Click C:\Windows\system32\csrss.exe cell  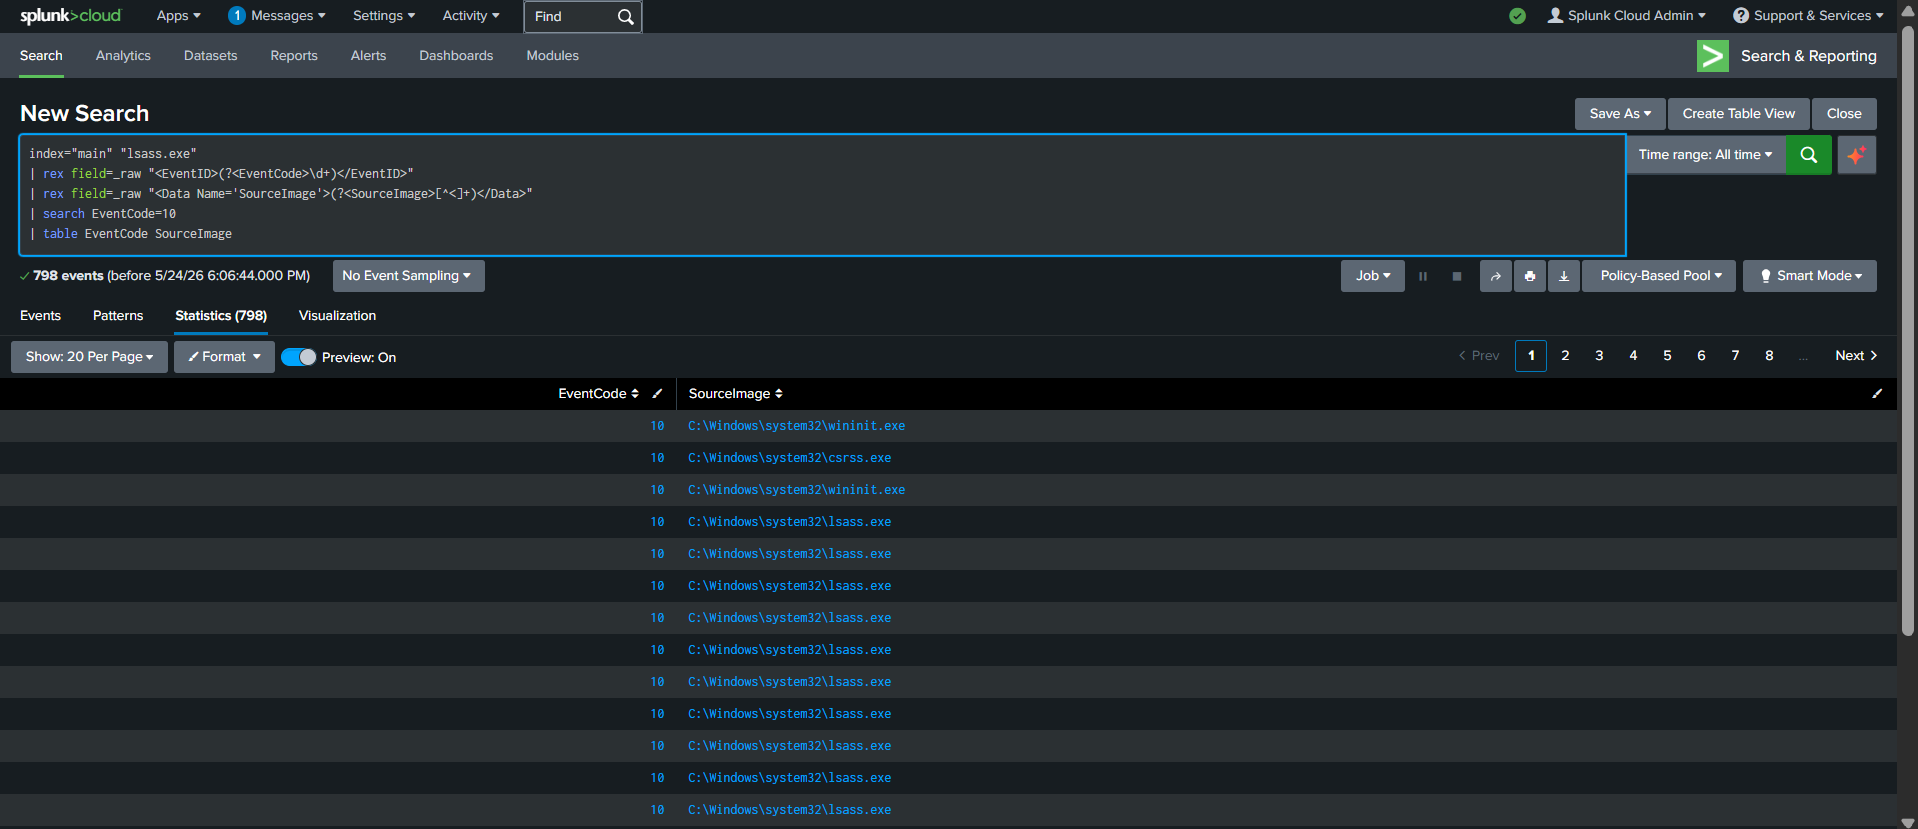(789, 458)
